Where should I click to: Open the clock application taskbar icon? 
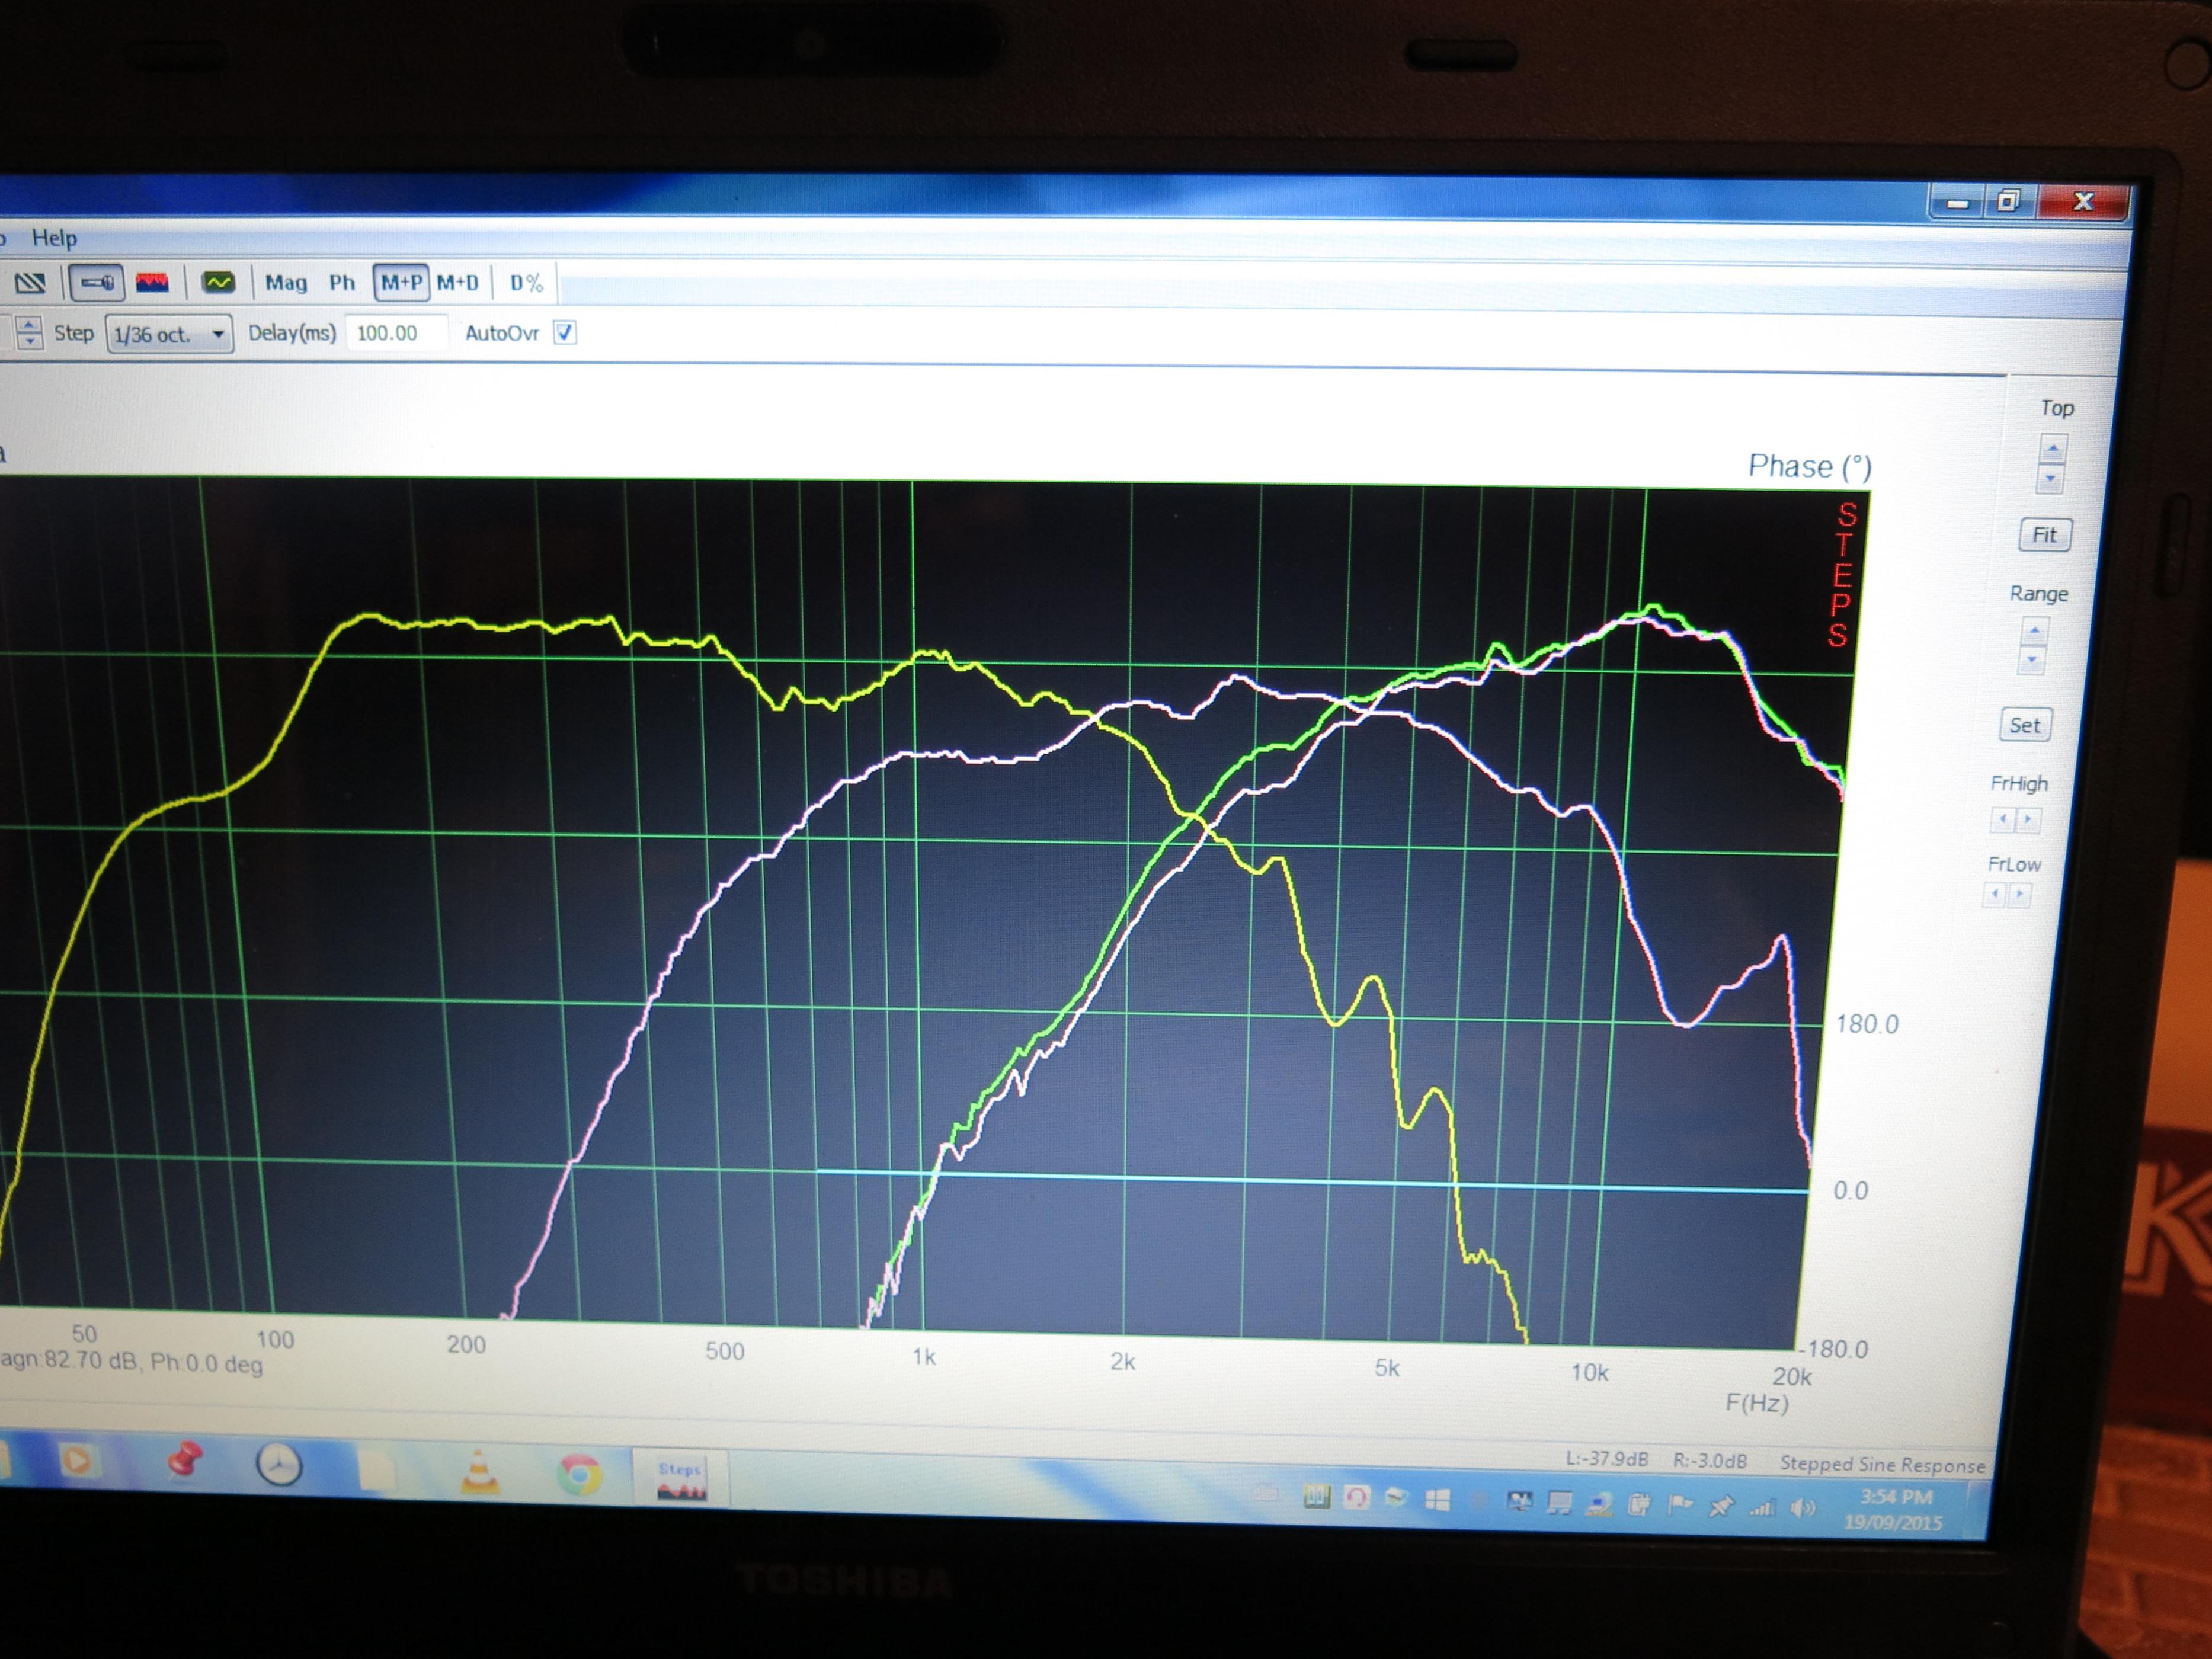278,1465
